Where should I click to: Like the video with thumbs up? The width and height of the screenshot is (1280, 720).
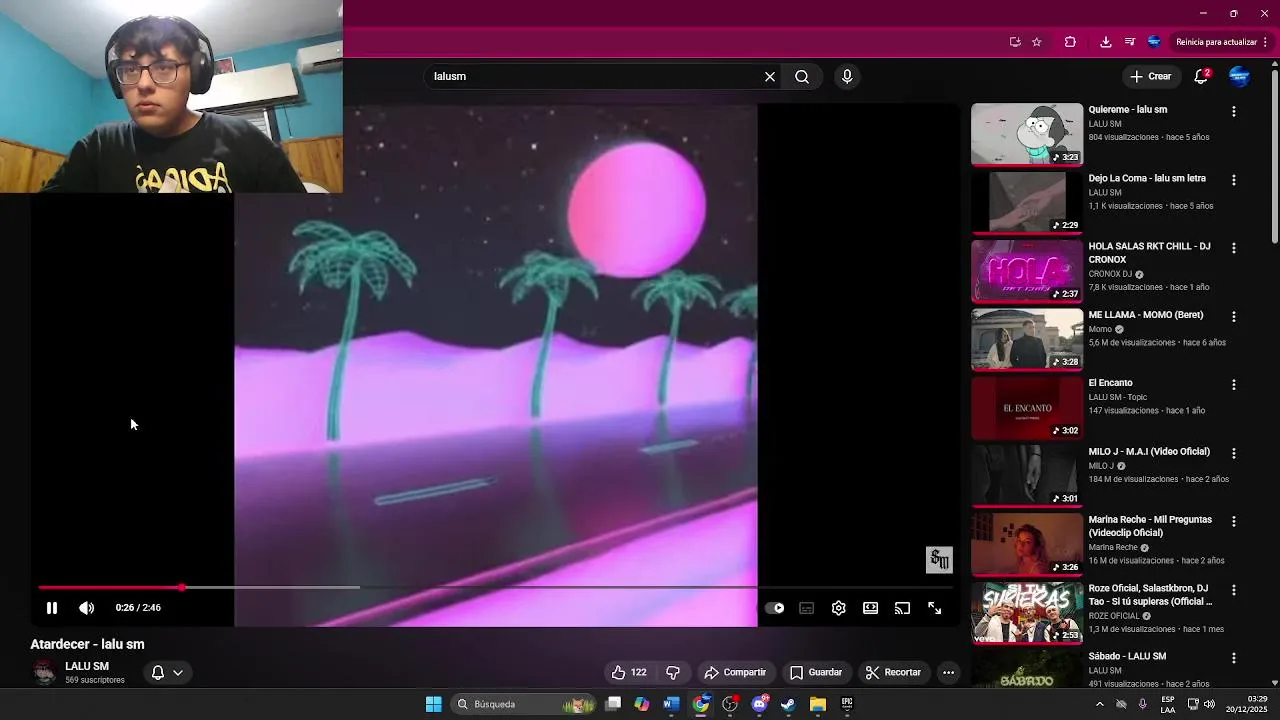(629, 672)
